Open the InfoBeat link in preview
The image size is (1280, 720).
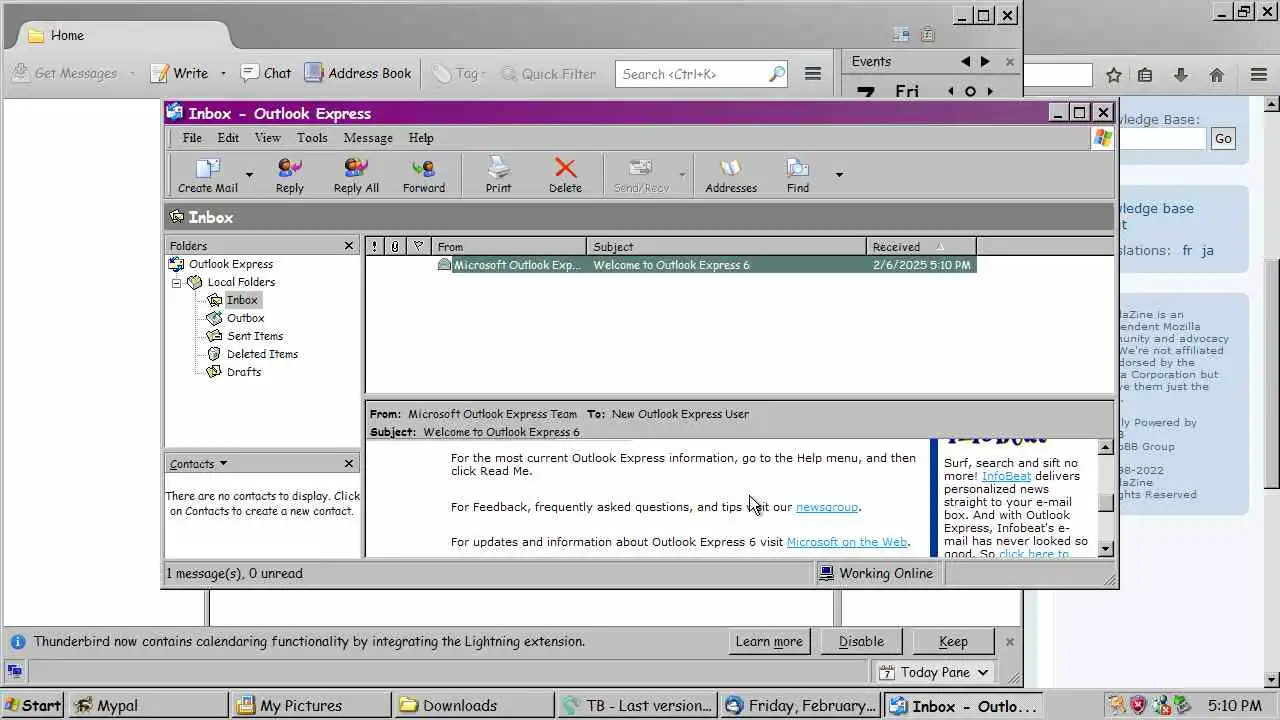[x=1006, y=476]
